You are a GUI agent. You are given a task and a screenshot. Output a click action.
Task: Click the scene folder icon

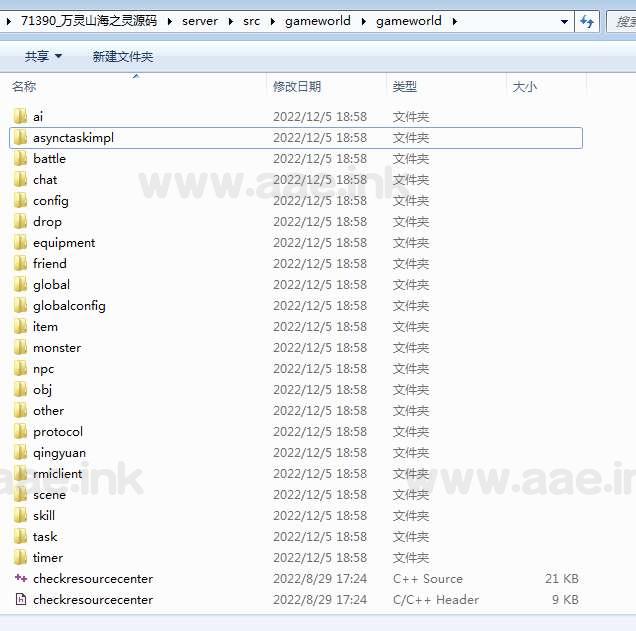click(x=20, y=494)
